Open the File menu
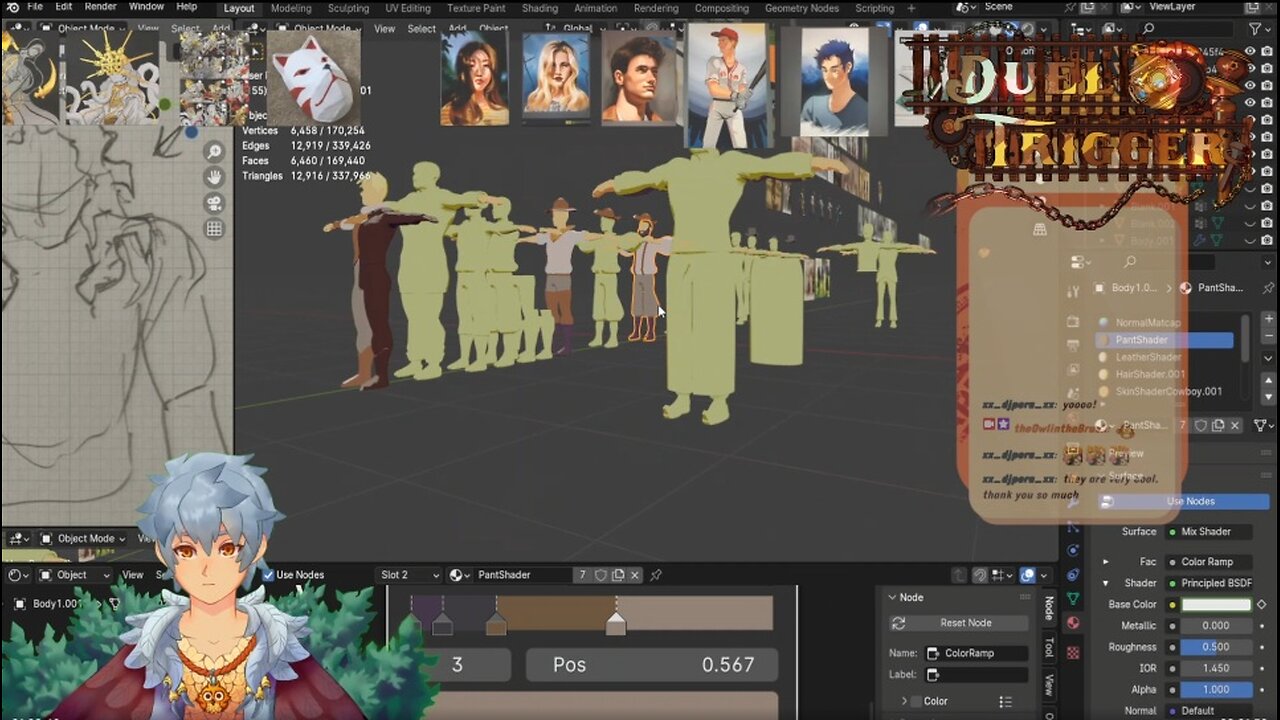The image size is (1280, 720). pyautogui.click(x=35, y=7)
